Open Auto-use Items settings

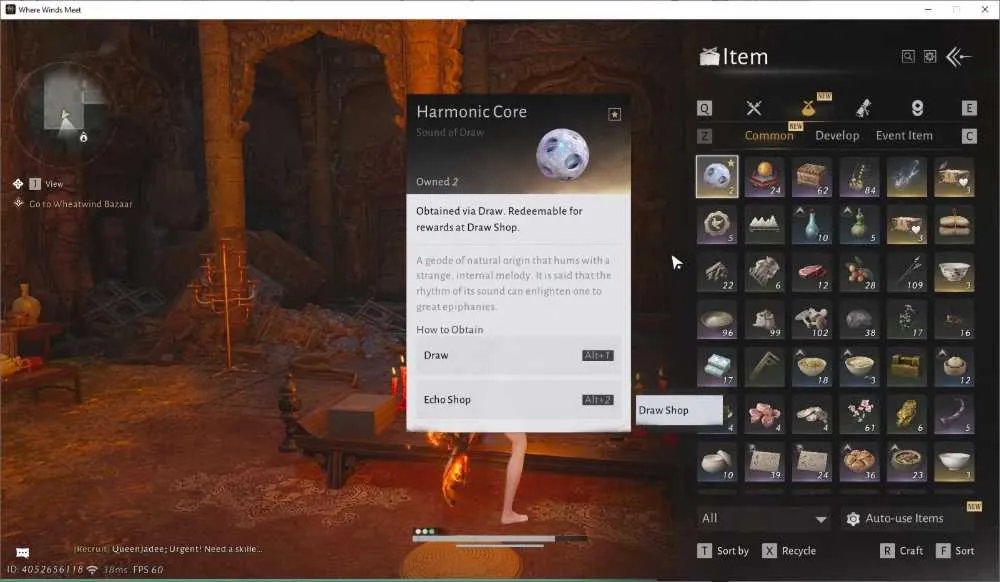[x=910, y=518]
